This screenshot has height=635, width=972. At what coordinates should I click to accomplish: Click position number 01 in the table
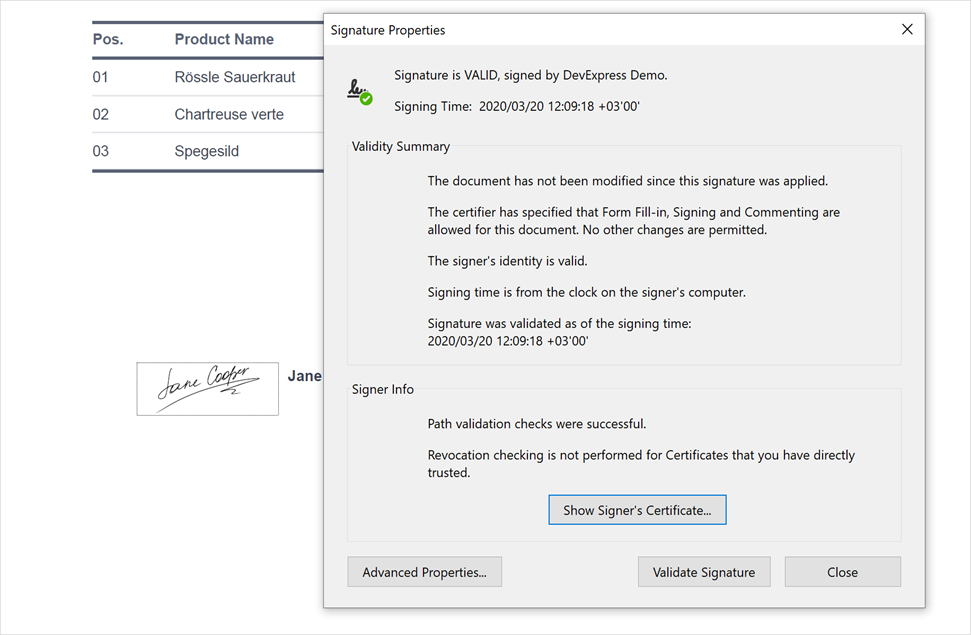coord(101,77)
